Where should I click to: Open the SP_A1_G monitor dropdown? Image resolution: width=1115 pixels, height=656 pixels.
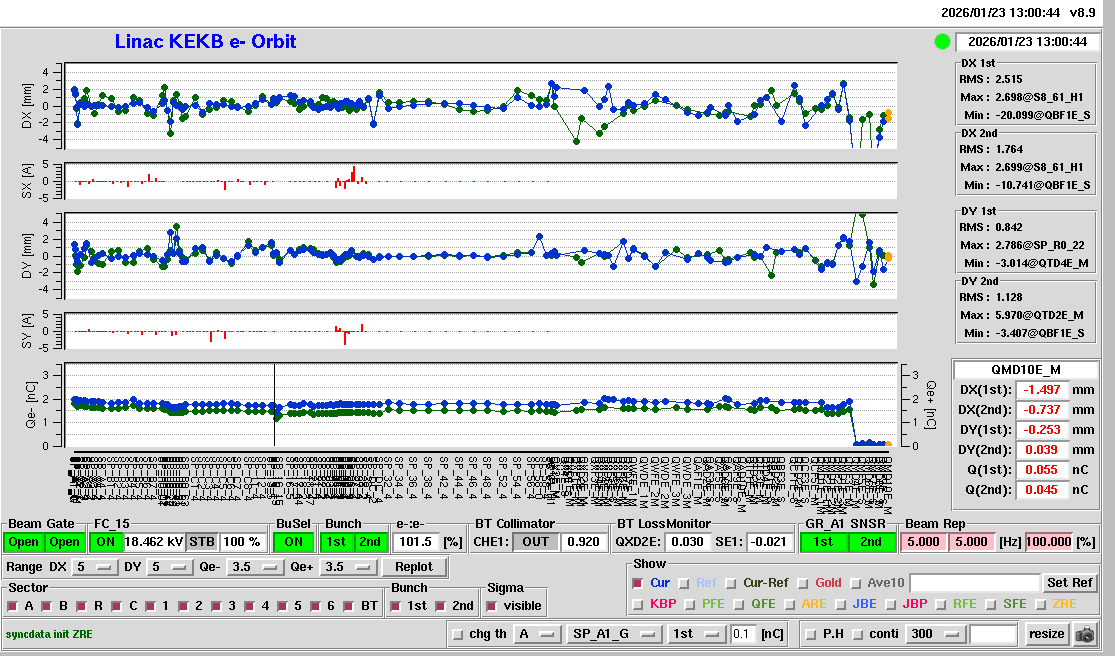click(614, 634)
